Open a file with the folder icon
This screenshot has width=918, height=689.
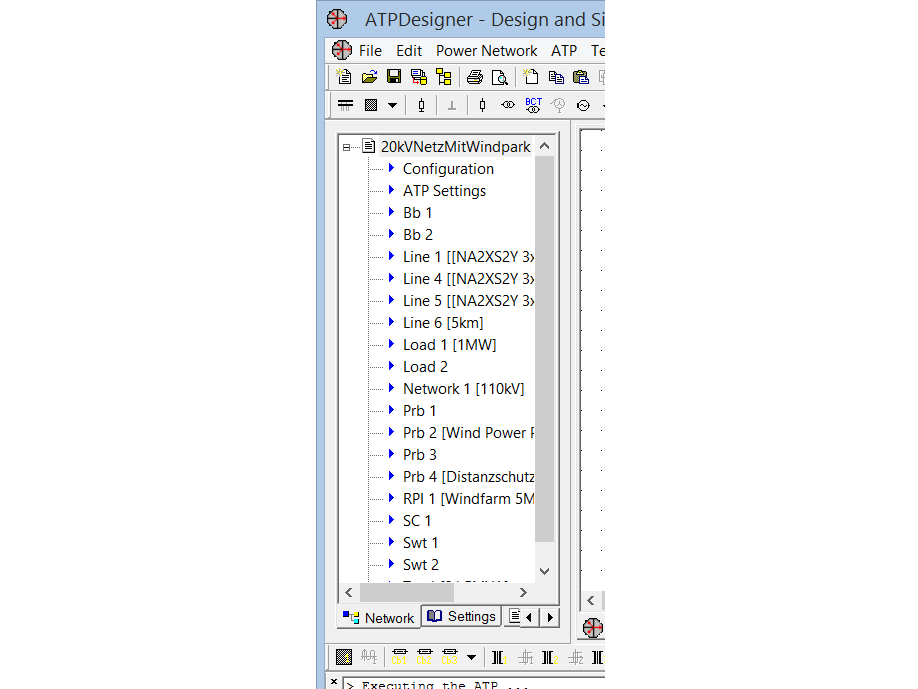point(369,77)
